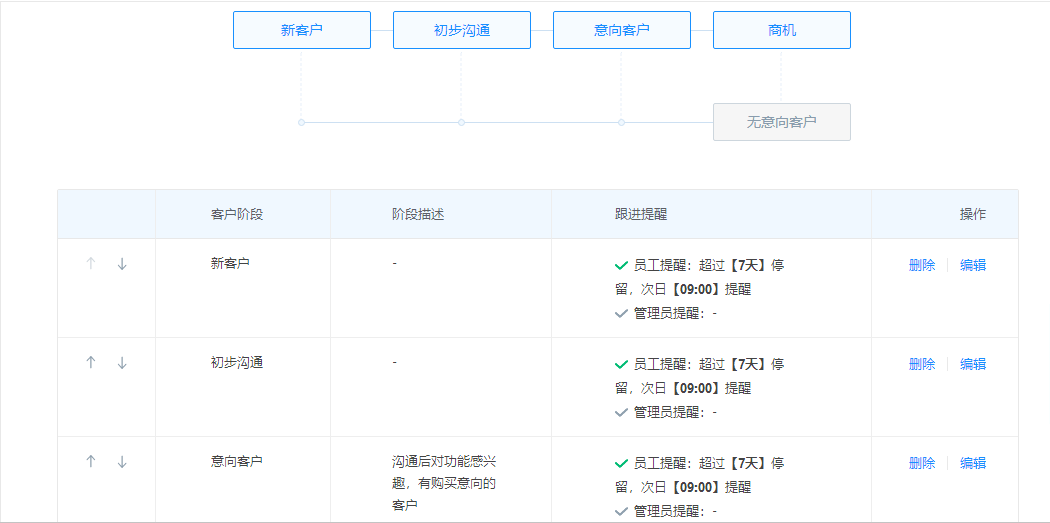Move 新客户 stage down with arrow
The image size is (1050, 523).
(x=122, y=264)
